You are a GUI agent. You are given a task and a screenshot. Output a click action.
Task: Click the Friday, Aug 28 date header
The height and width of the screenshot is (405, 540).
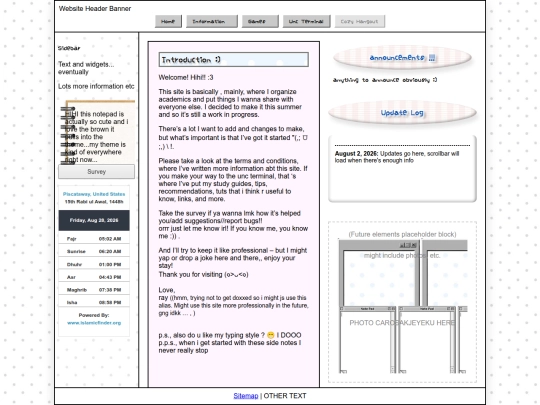94,220
